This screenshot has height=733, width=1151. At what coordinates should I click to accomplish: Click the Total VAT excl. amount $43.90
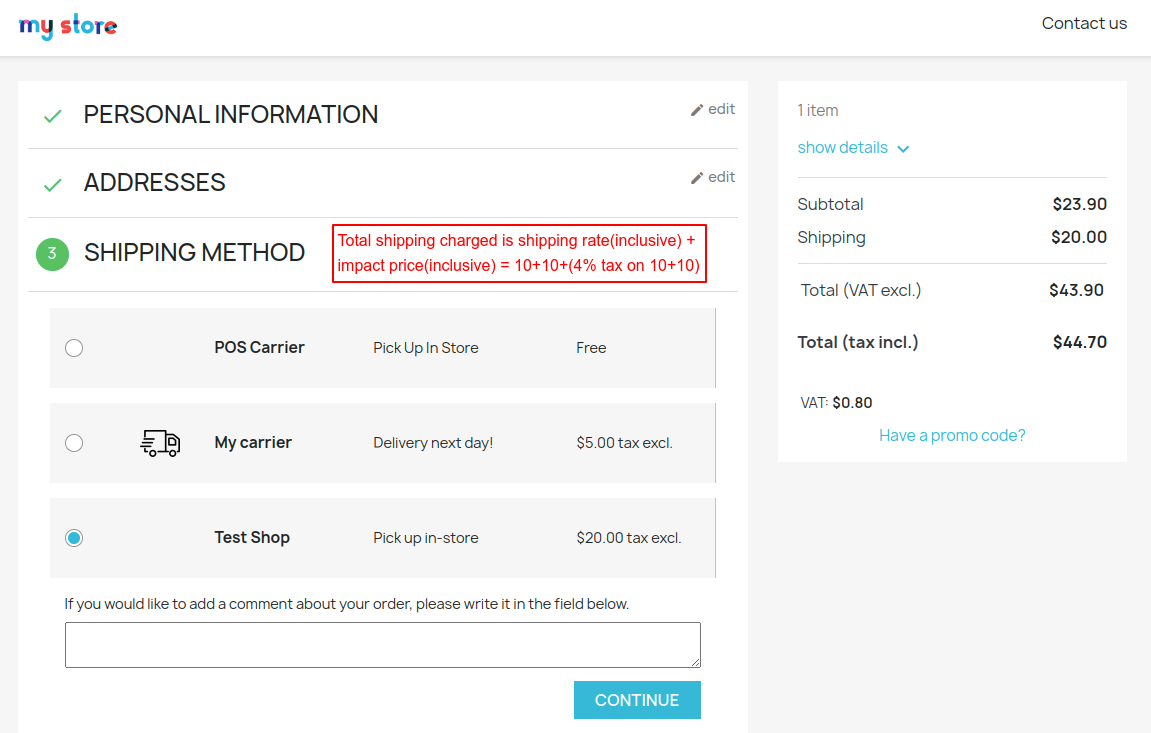[x=1076, y=290]
